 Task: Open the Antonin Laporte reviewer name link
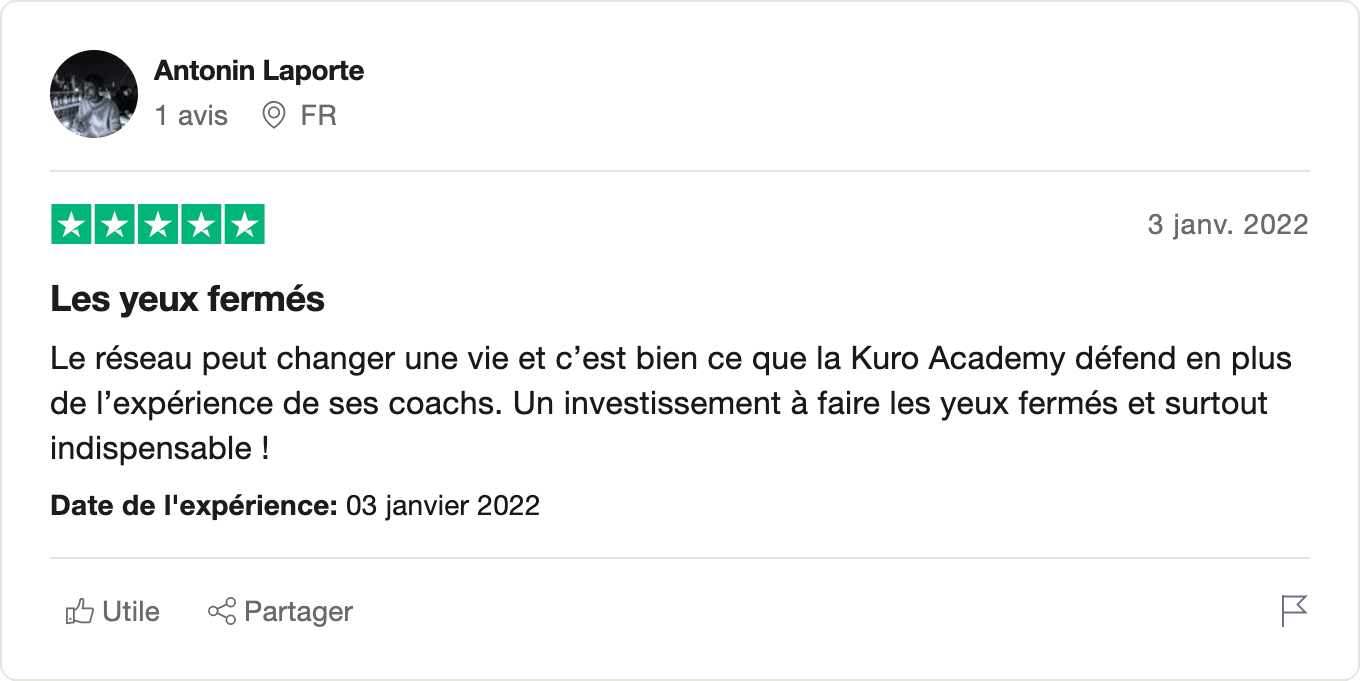(x=259, y=71)
